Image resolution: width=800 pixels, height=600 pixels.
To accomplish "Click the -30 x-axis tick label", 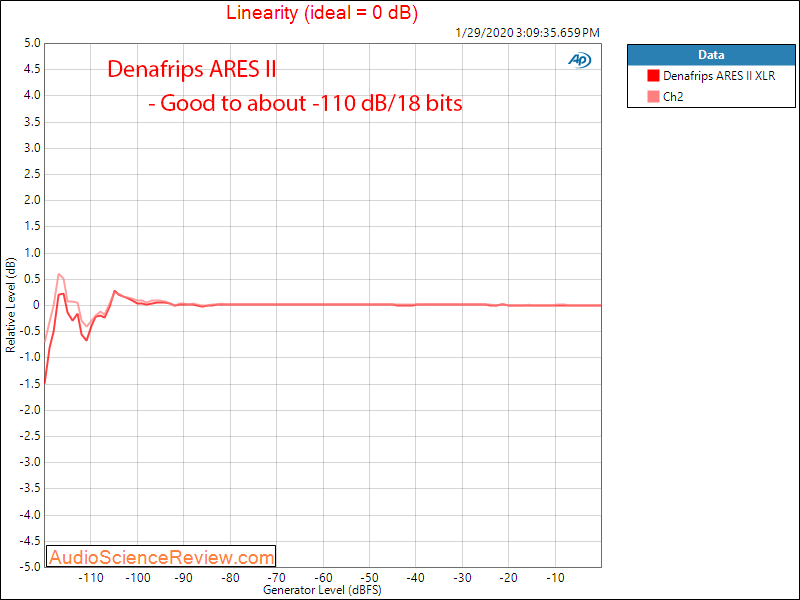I will click(462, 578).
